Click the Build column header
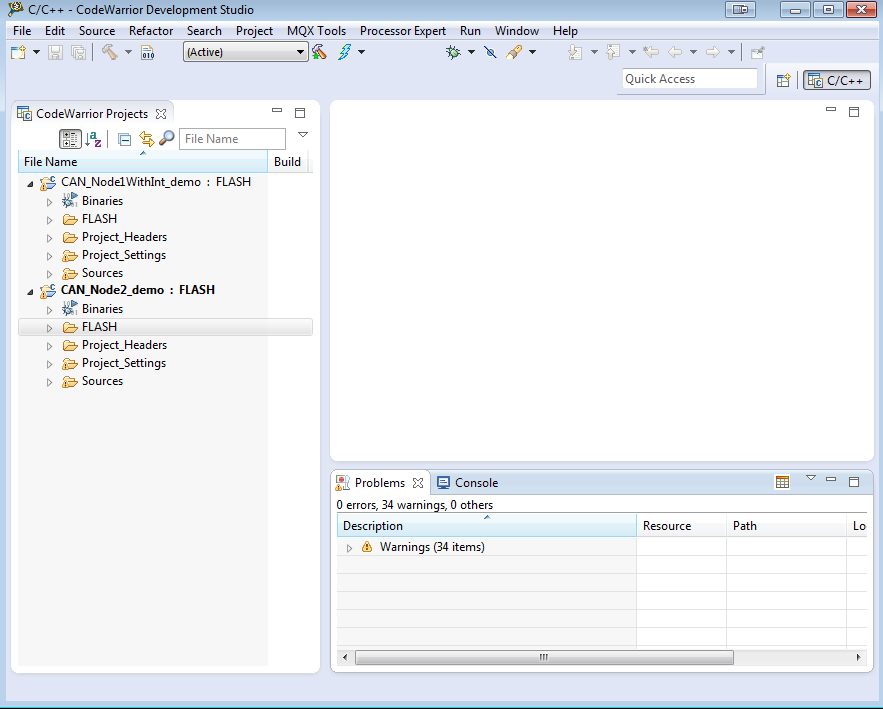The width and height of the screenshot is (883, 709). tap(288, 162)
